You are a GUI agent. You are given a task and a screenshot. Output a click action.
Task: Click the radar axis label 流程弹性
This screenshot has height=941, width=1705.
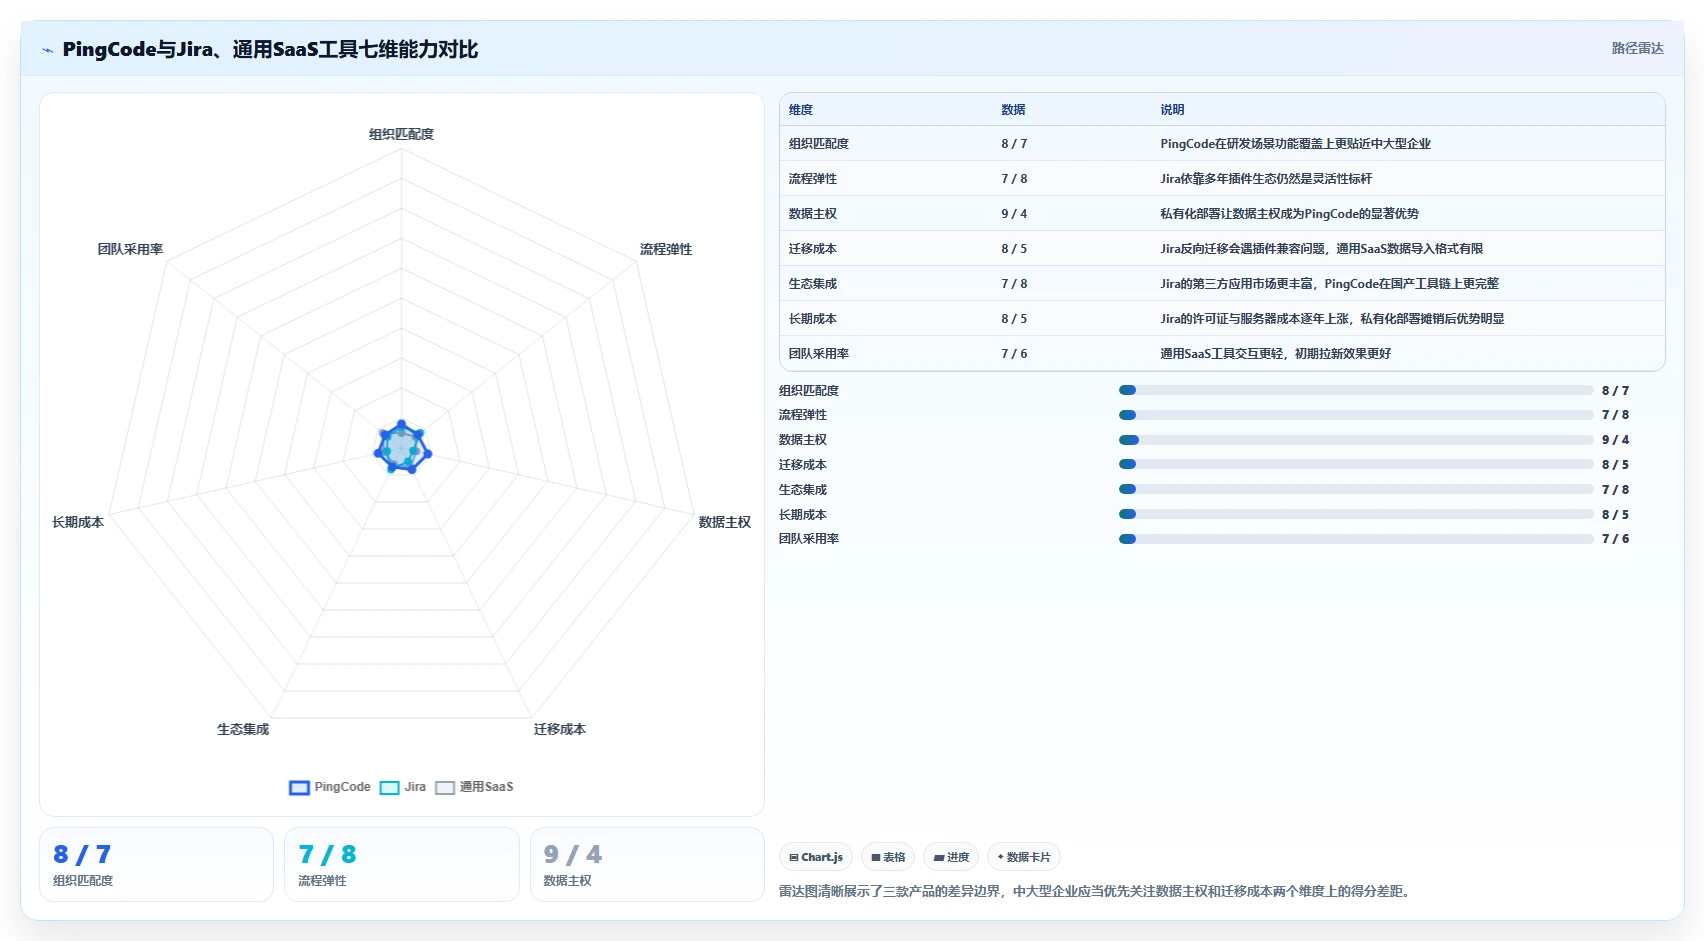[x=666, y=249]
